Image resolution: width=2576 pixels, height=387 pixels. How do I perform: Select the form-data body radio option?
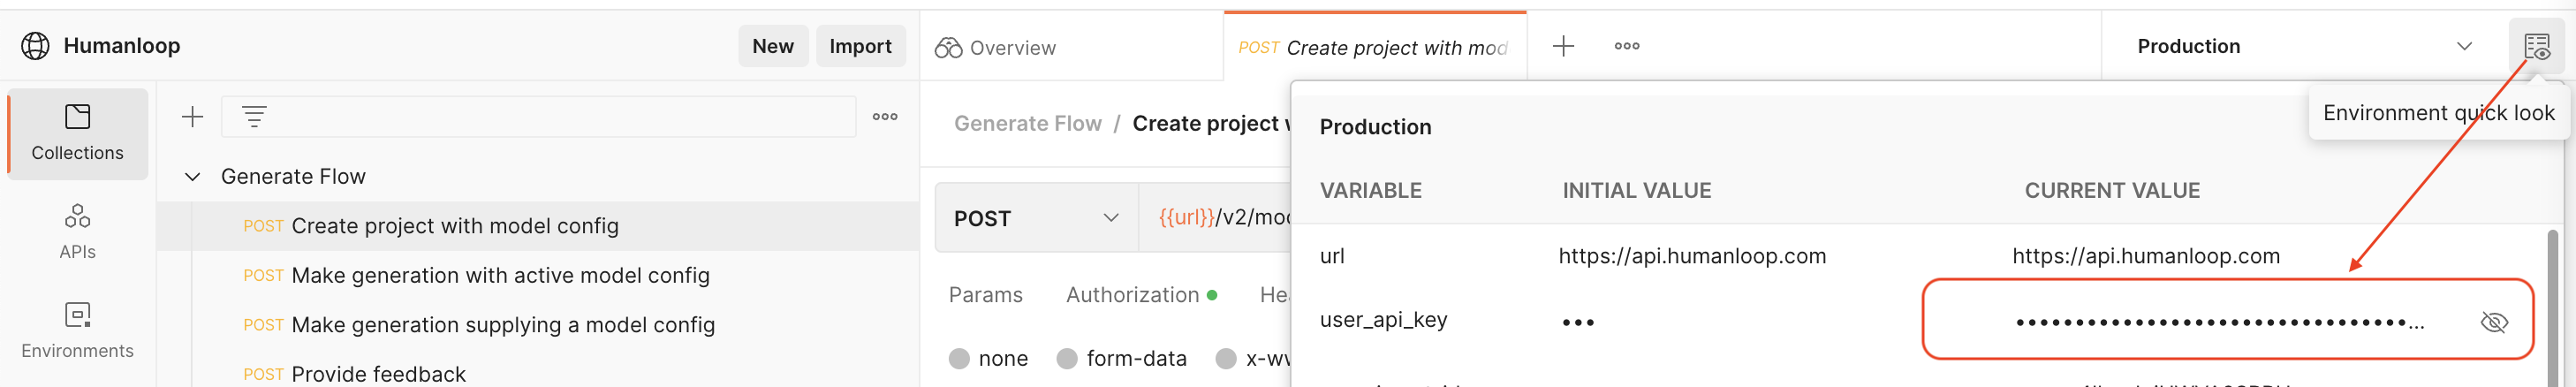pos(1067,359)
